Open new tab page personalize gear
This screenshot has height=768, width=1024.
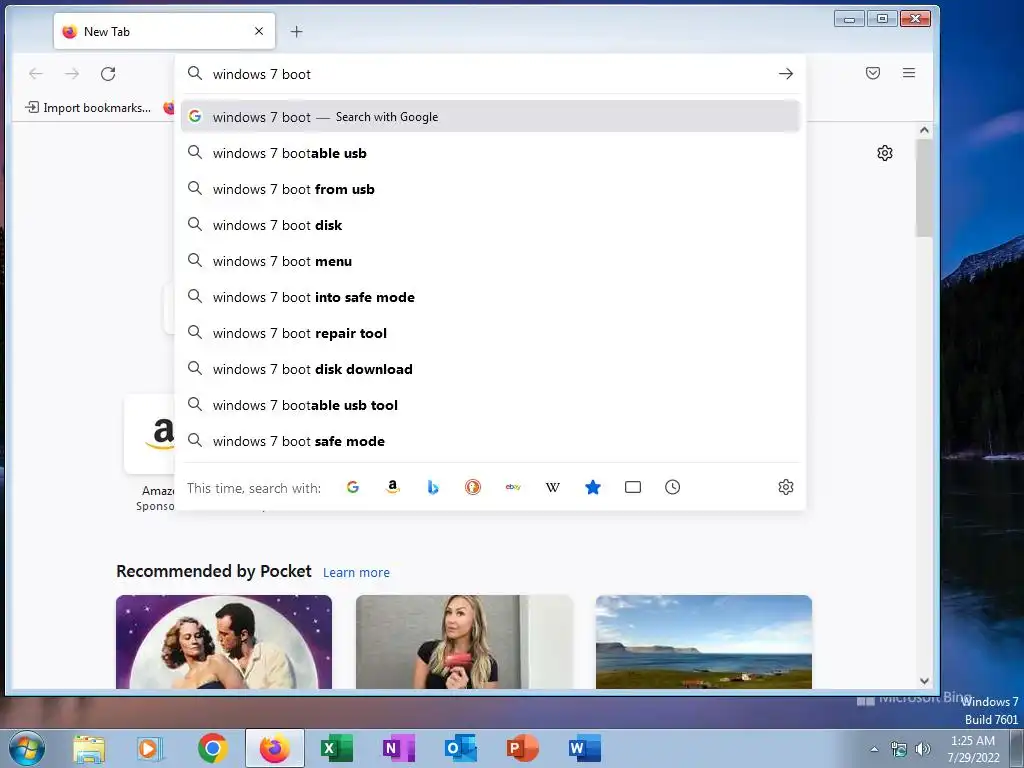(884, 153)
